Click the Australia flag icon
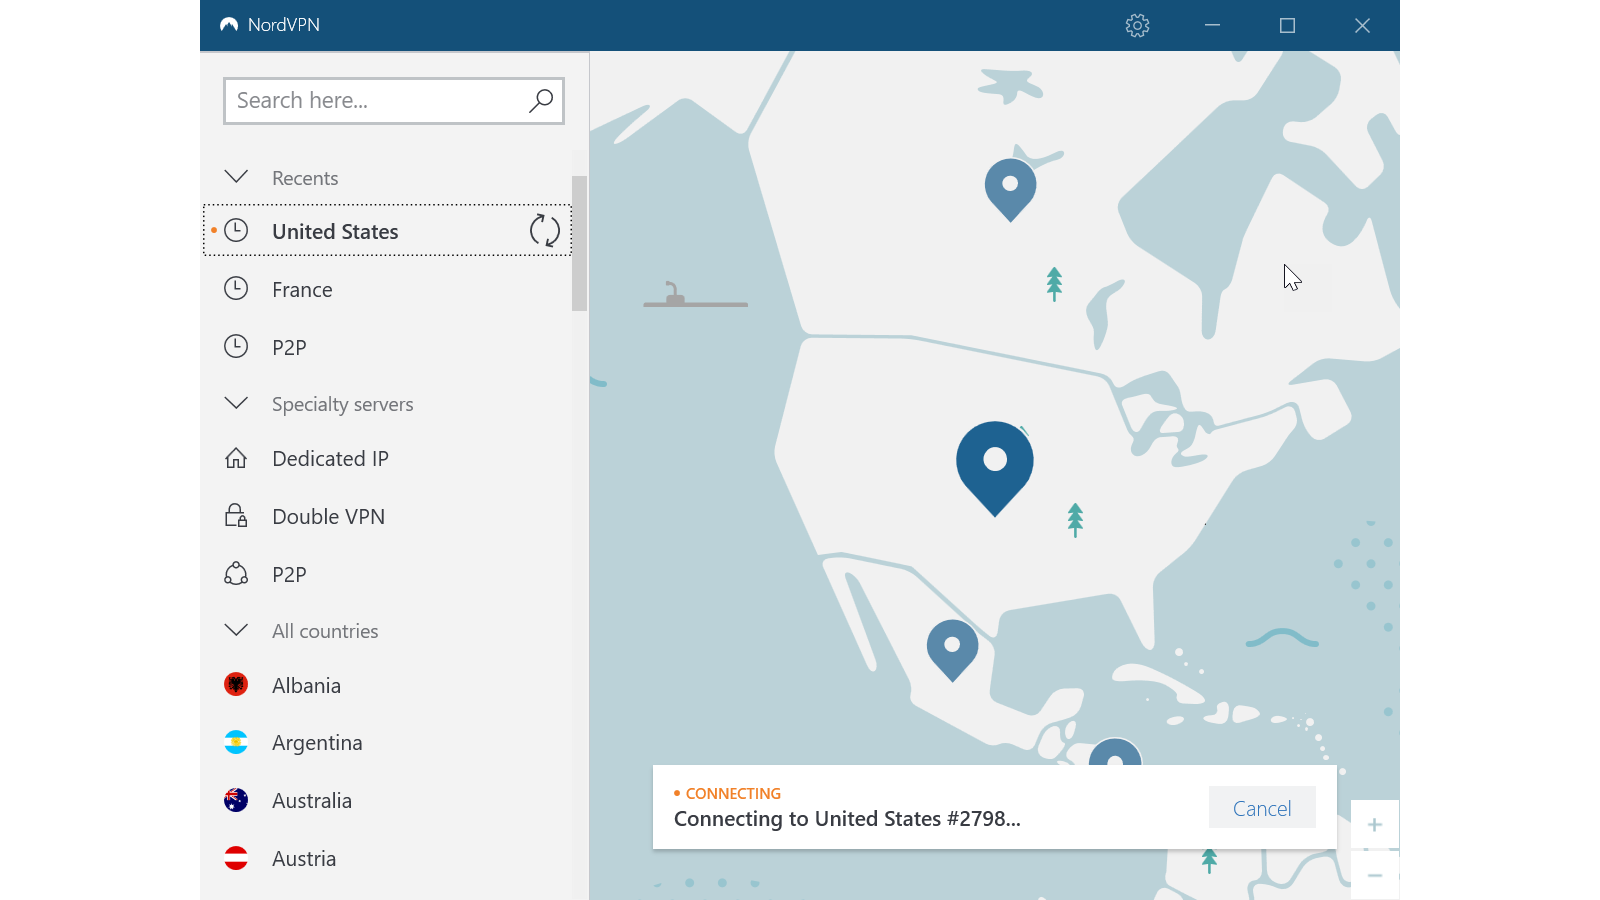The image size is (1600, 900). pos(236,800)
